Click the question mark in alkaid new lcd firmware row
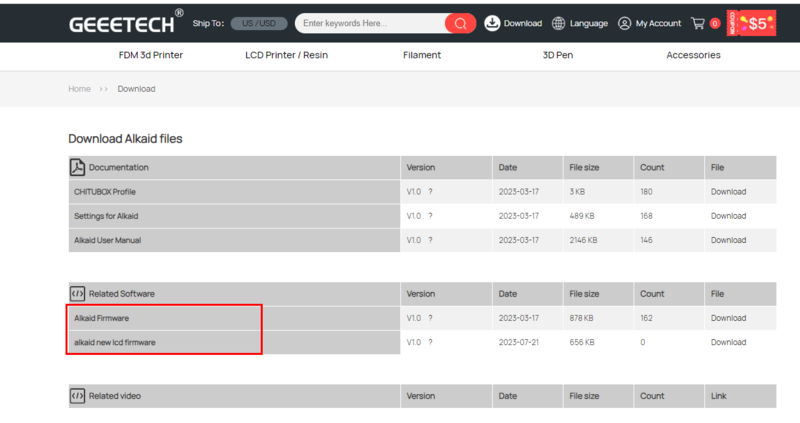 (x=430, y=342)
